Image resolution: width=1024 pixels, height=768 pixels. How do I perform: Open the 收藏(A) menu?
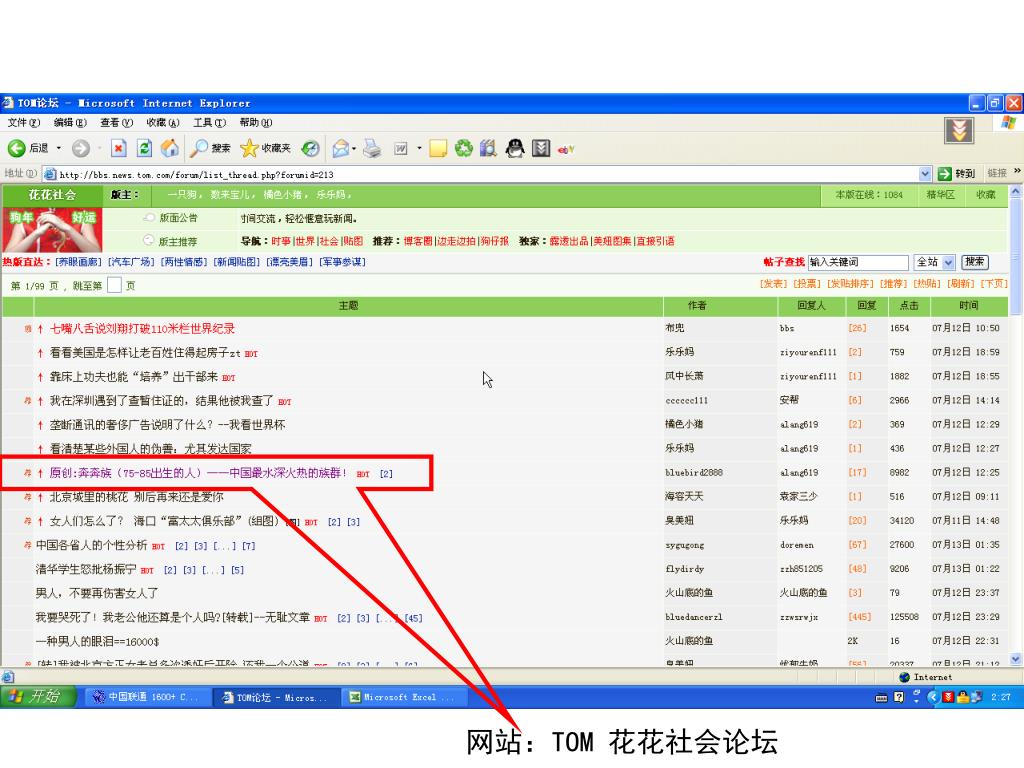(163, 123)
